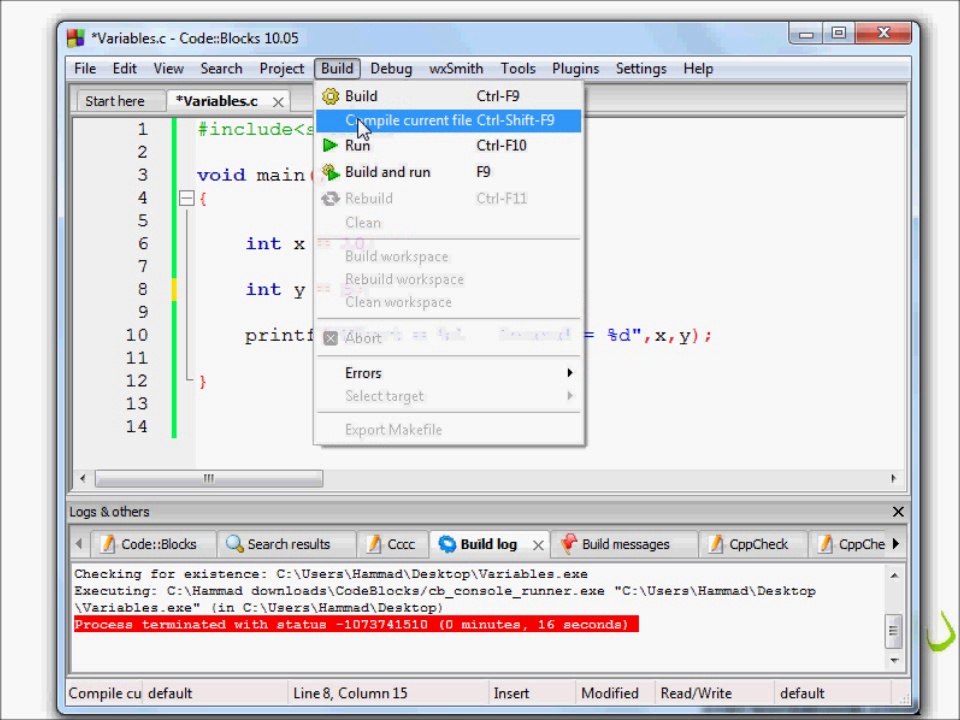This screenshot has width=960, height=720.
Task: Click the Search results magnifier icon
Action: pos(234,544)
